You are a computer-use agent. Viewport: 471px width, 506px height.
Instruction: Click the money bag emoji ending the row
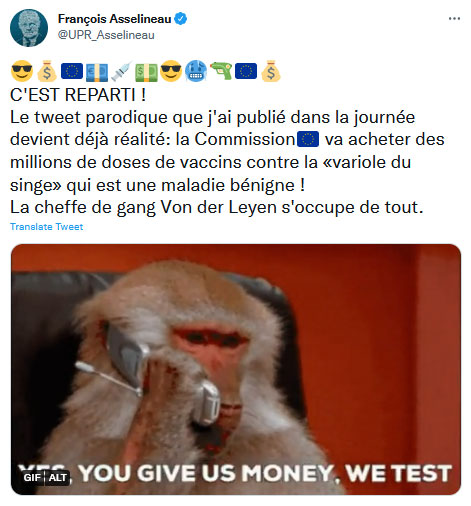271,71
